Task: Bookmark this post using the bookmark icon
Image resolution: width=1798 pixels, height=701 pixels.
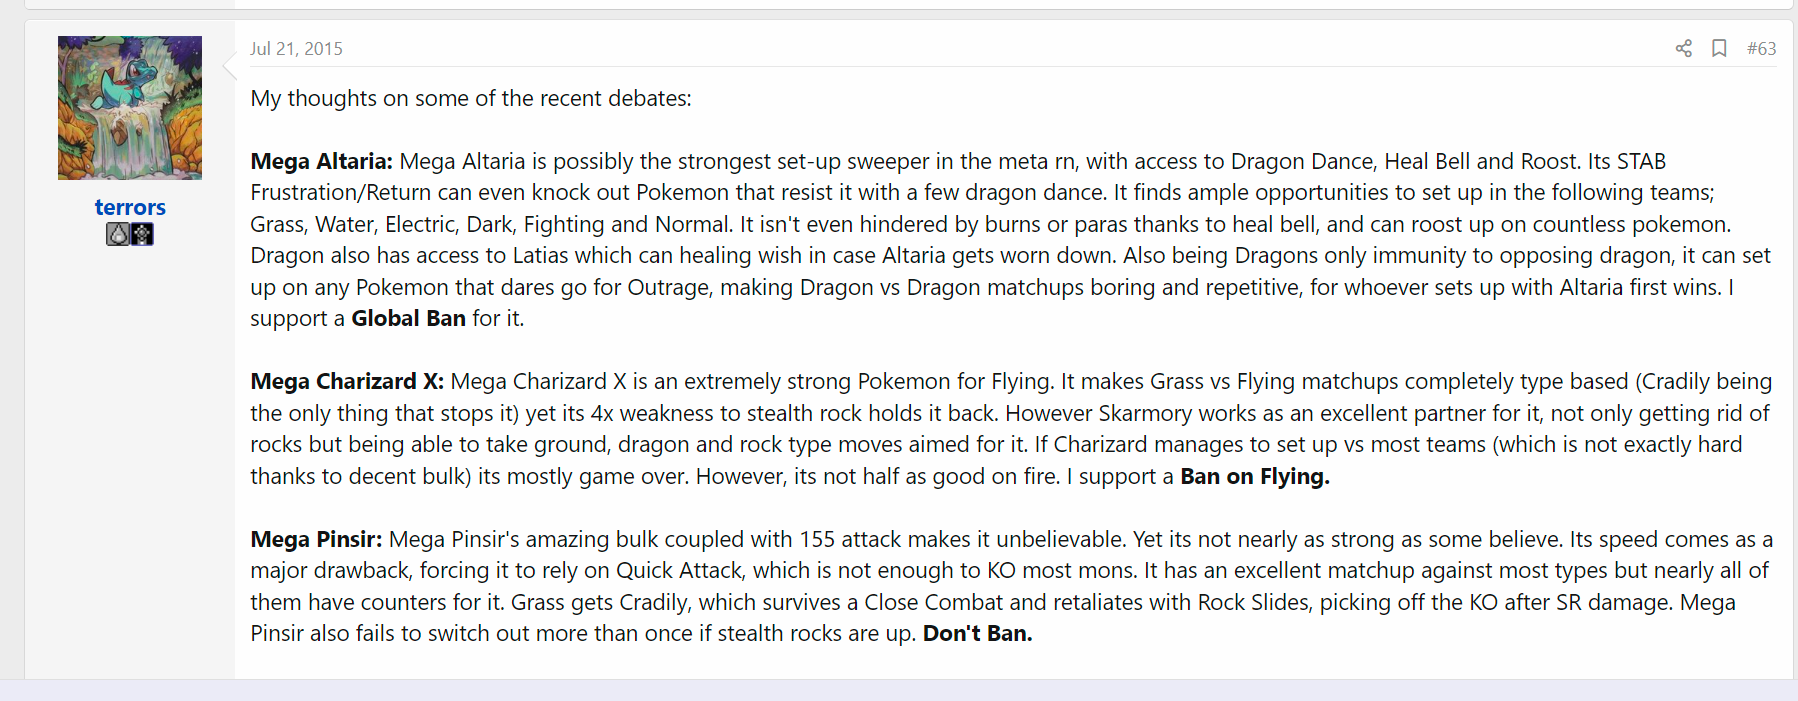Action: coord(1719,48)
